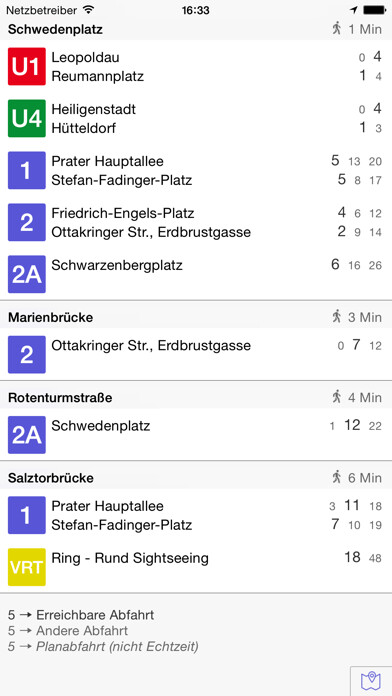Tap bus 2A icon under Rotenturmstraße
The width and height of the screenshot is (392, 696).
coord(27,435)
